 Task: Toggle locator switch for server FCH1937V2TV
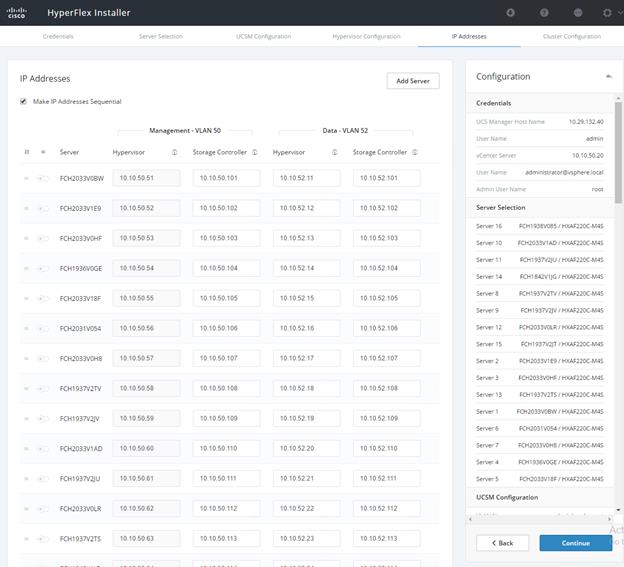(43, 388)
